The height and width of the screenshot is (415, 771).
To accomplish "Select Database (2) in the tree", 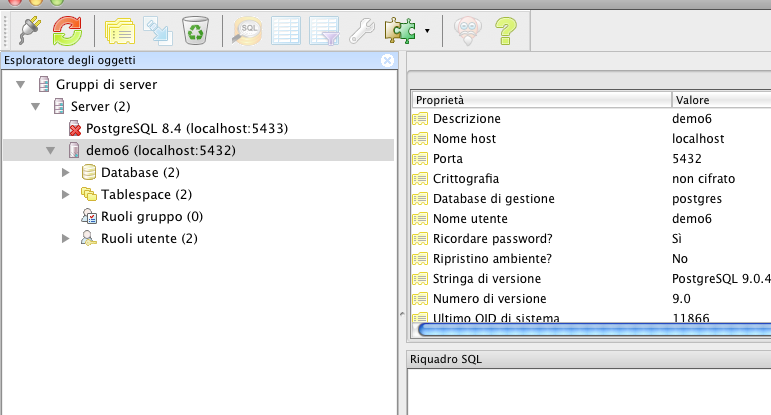I will pos(140,173).
